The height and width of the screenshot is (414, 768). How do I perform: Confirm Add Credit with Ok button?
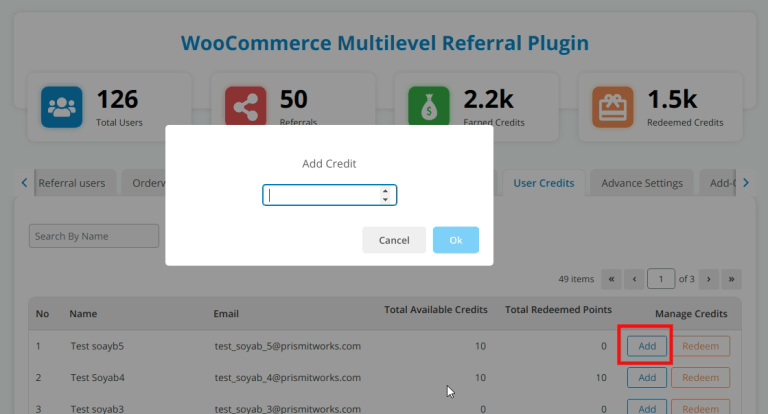coord(456,240)
